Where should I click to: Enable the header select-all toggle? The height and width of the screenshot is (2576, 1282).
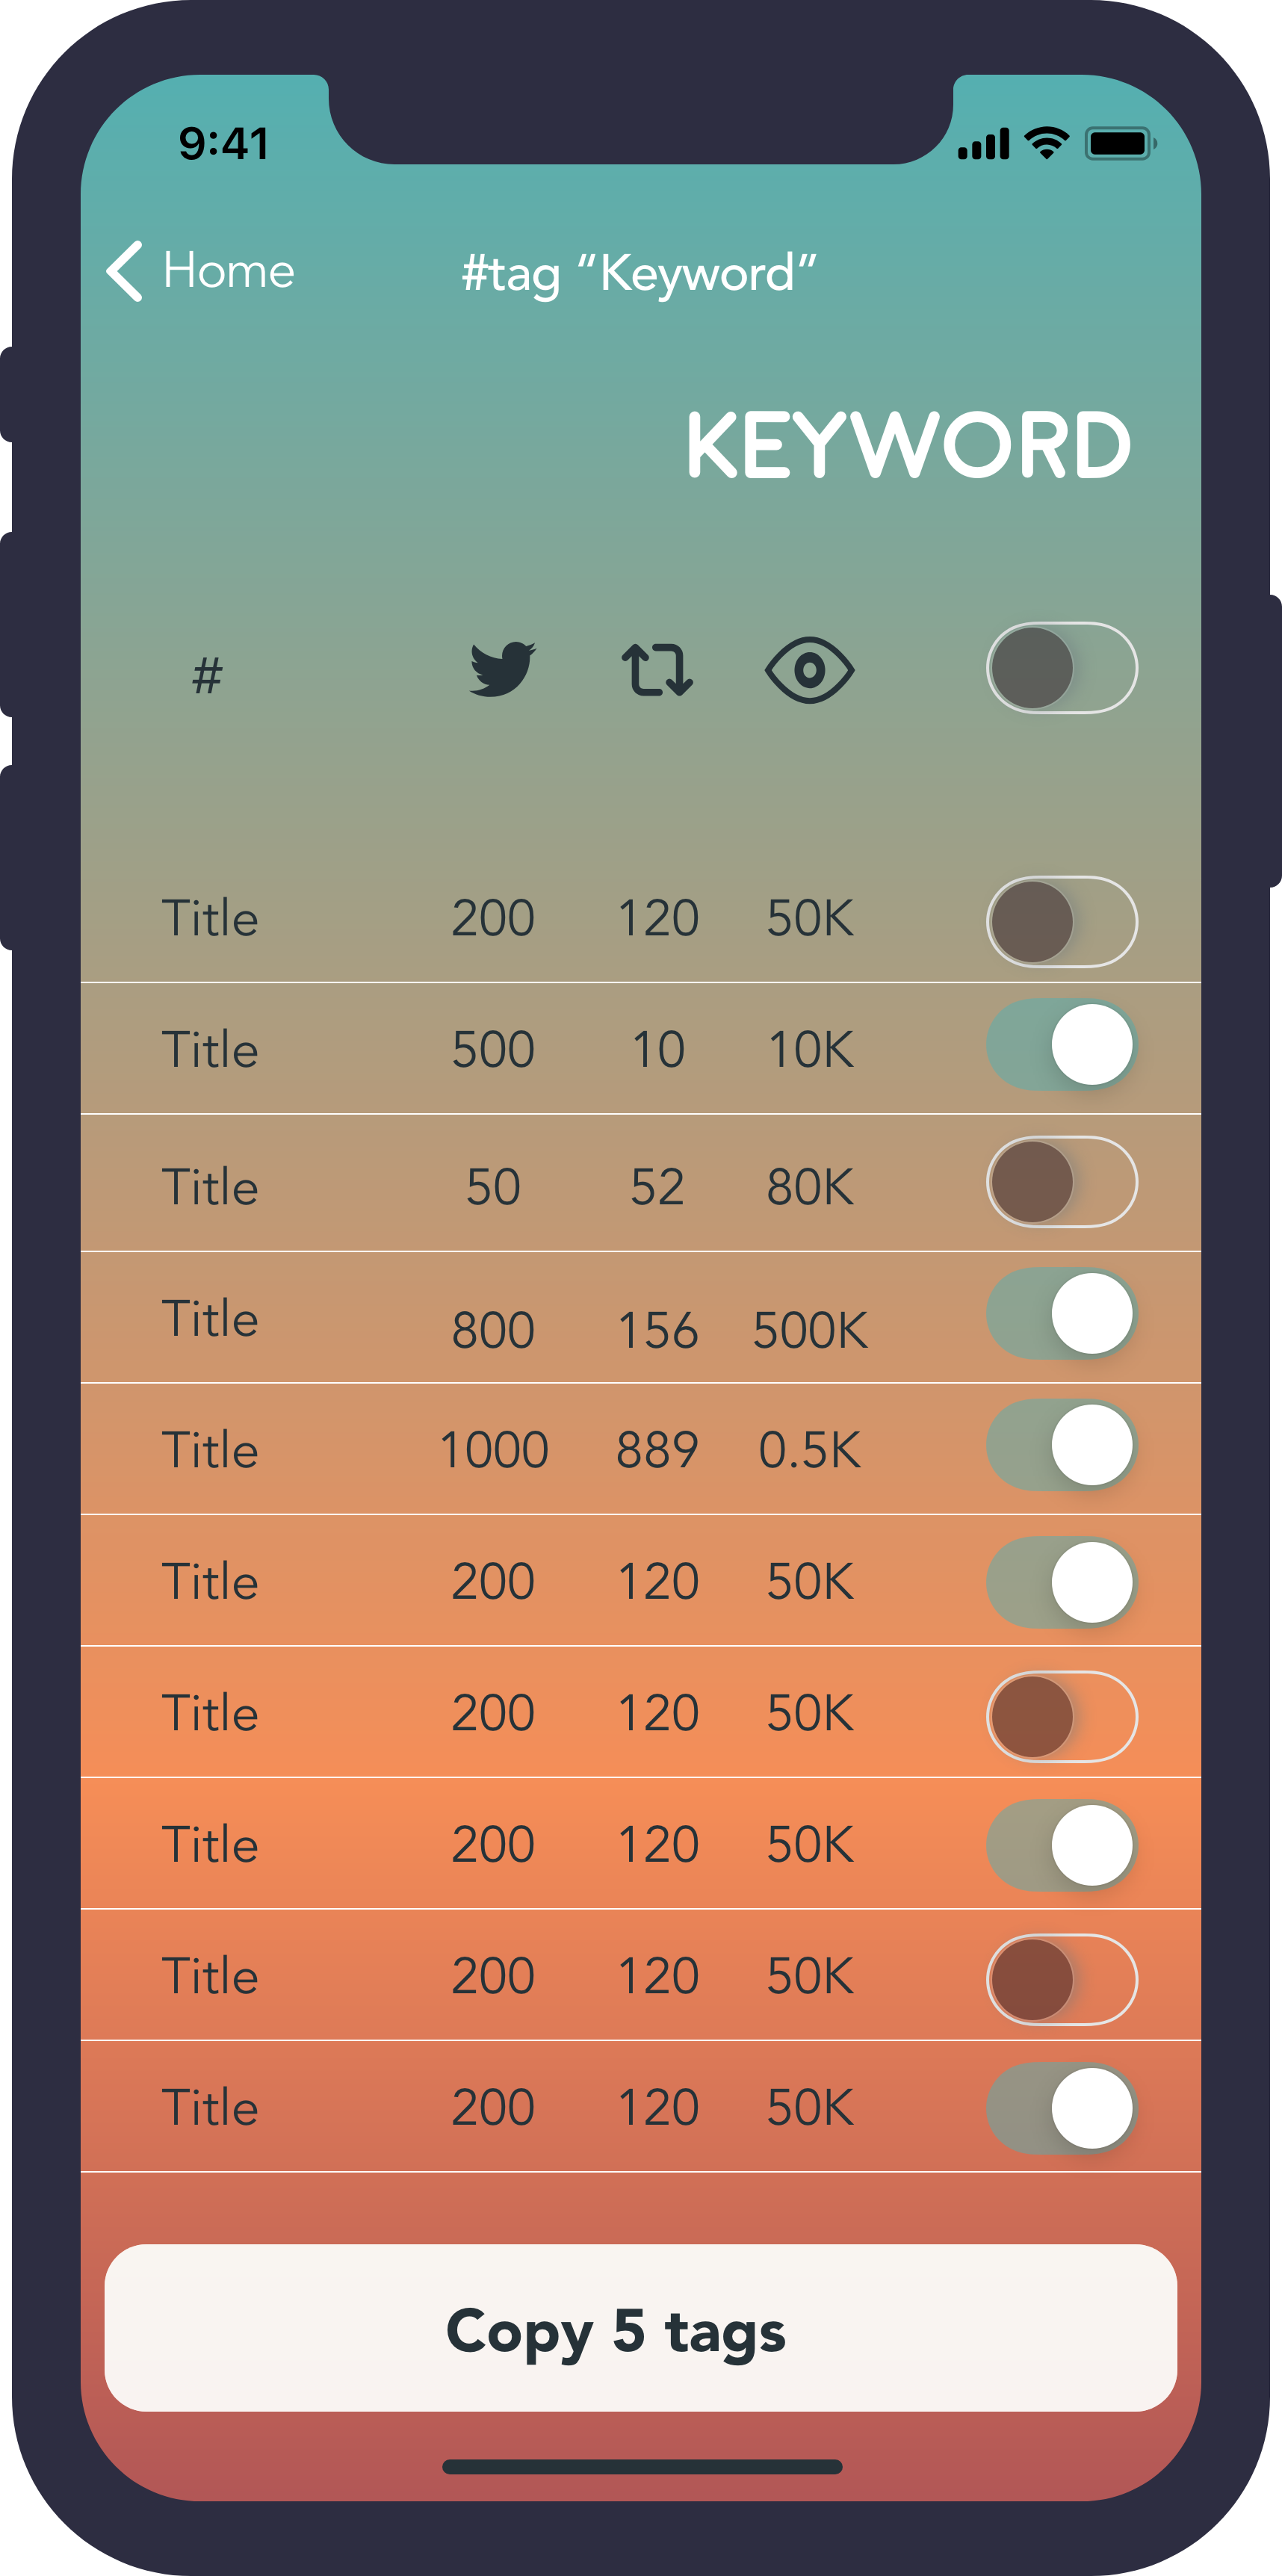pyautogui.click(x=1062, y=668)
